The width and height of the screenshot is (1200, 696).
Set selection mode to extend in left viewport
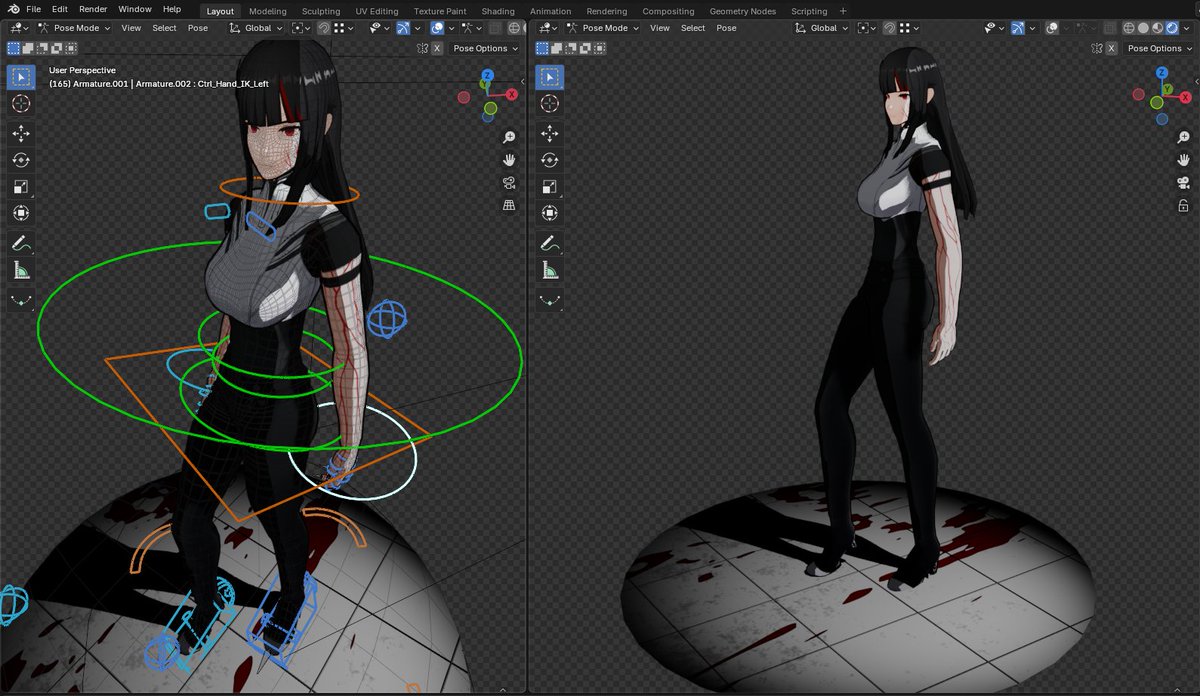(27, 48)
